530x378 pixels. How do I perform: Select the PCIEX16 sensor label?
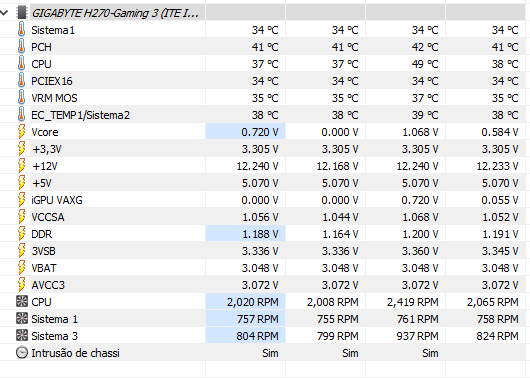pyautogui.click(x=52, y=81)
